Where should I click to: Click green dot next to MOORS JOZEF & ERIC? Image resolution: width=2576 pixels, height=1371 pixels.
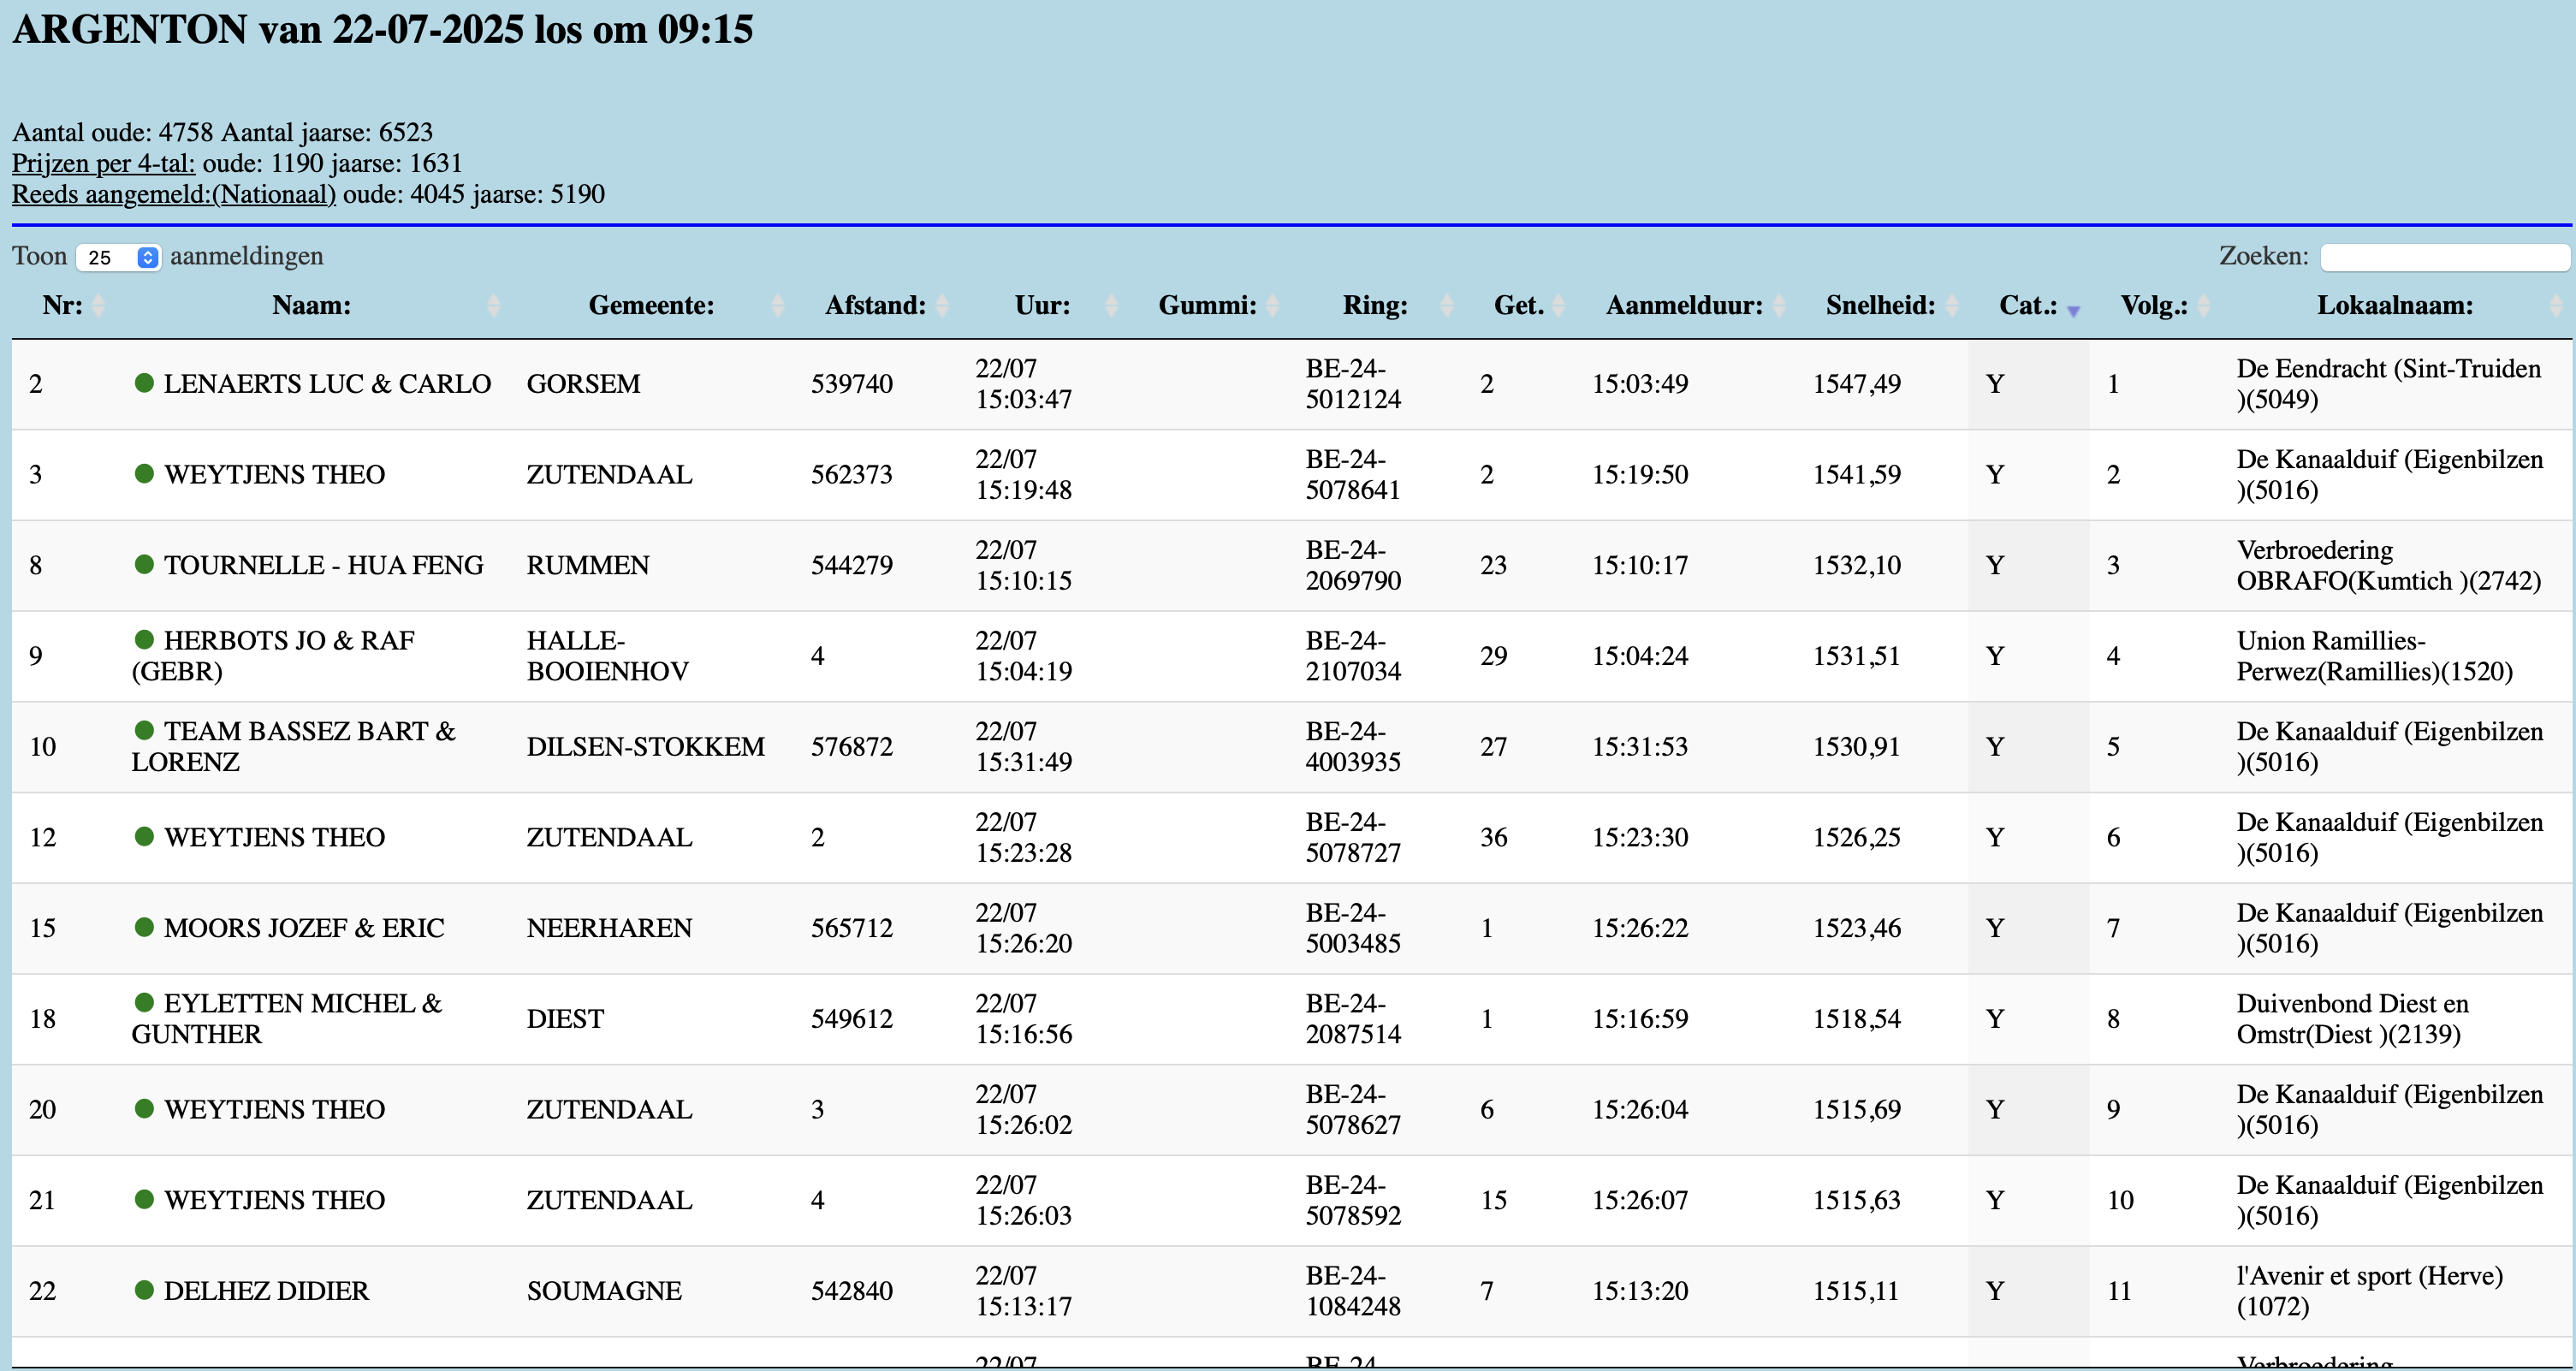(x=144, y=927)
